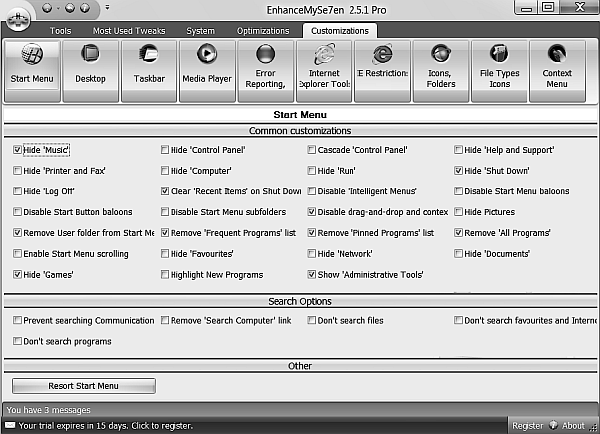This screenshot has height=434, width=600.
Task: Check Hide 'Computer' checkbox
Action: 165,171
